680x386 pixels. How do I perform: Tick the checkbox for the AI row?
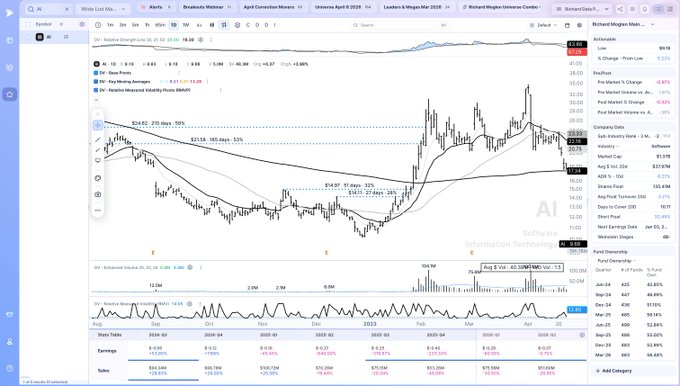(x=28, y=37)
